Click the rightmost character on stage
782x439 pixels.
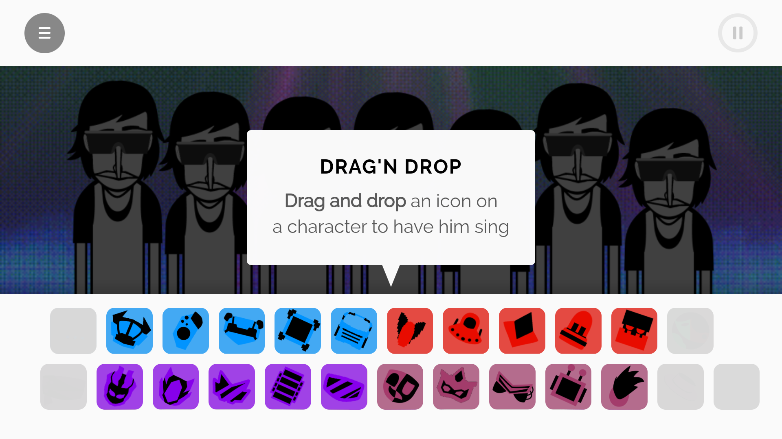pyautogui.click(x=668, y=201)
